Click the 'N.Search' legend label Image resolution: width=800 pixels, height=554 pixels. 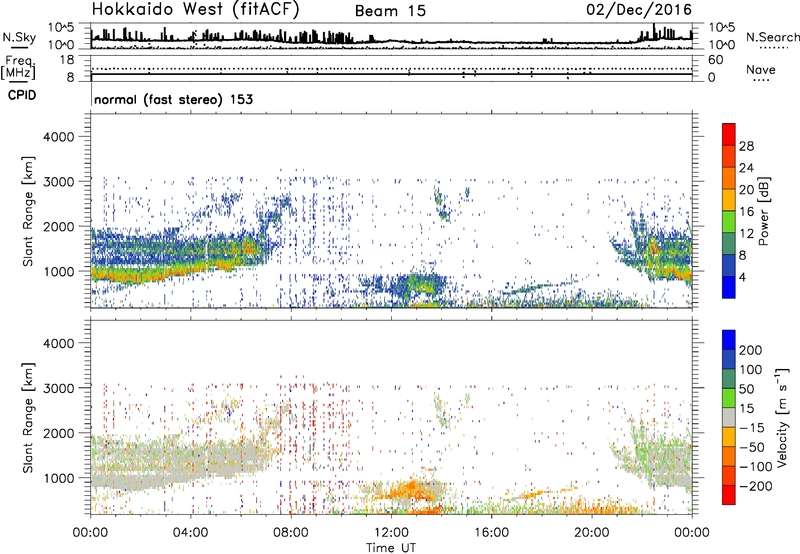point(772,37)
